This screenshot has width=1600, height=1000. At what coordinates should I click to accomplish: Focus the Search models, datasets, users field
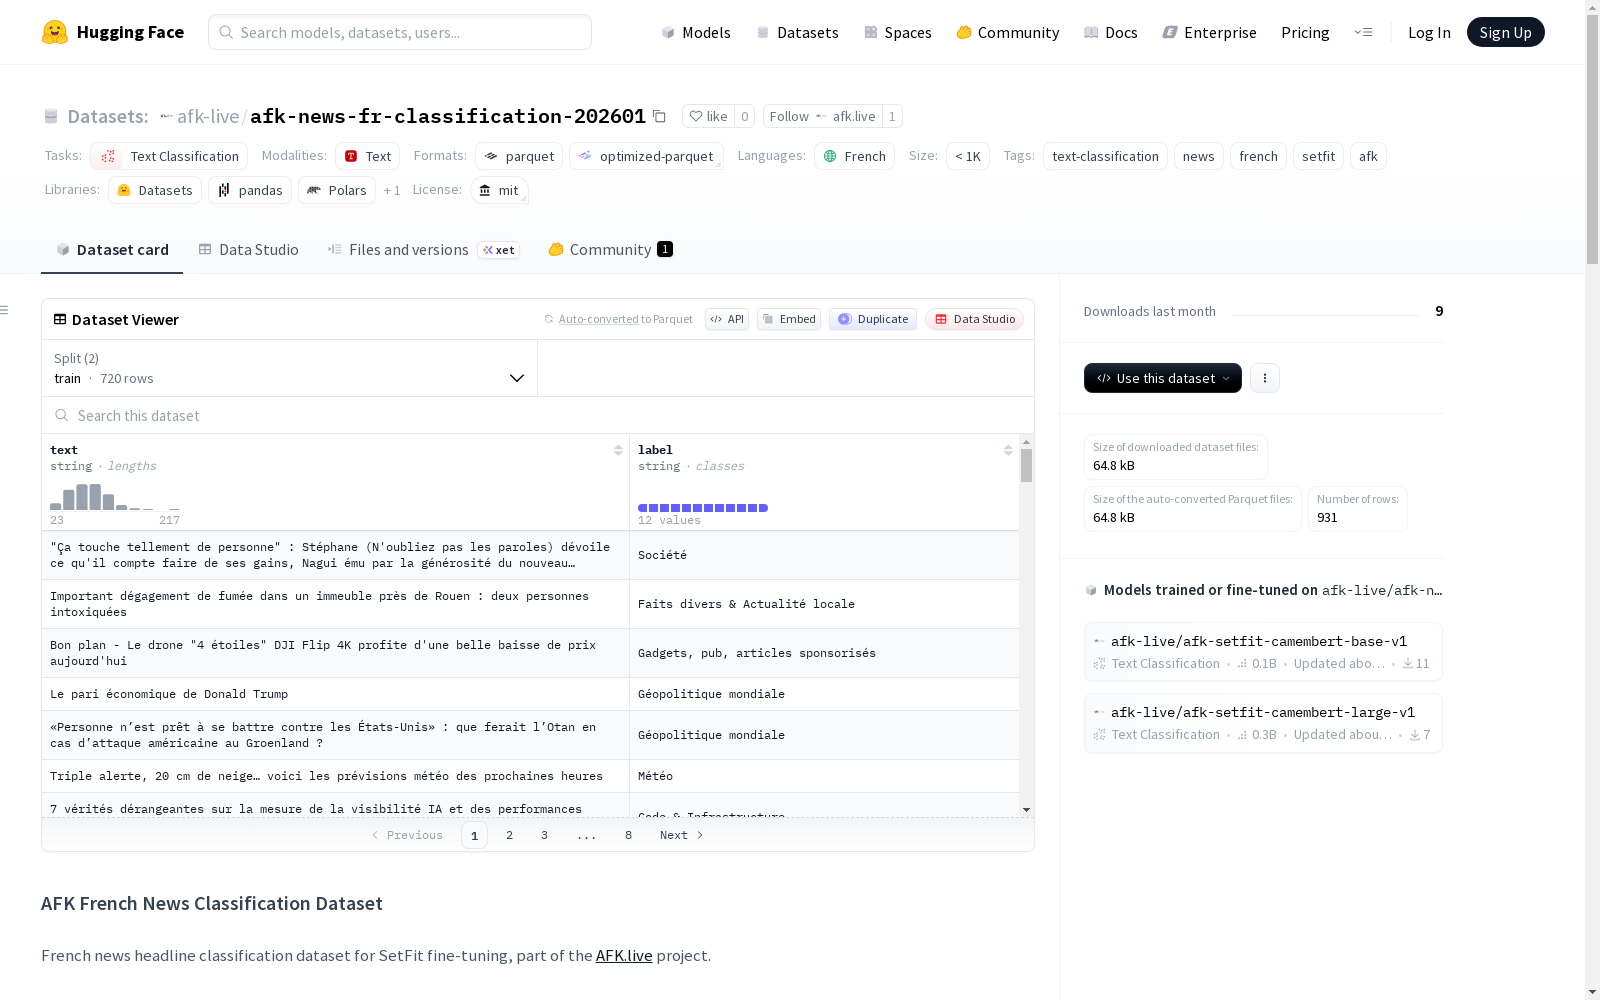400,32
